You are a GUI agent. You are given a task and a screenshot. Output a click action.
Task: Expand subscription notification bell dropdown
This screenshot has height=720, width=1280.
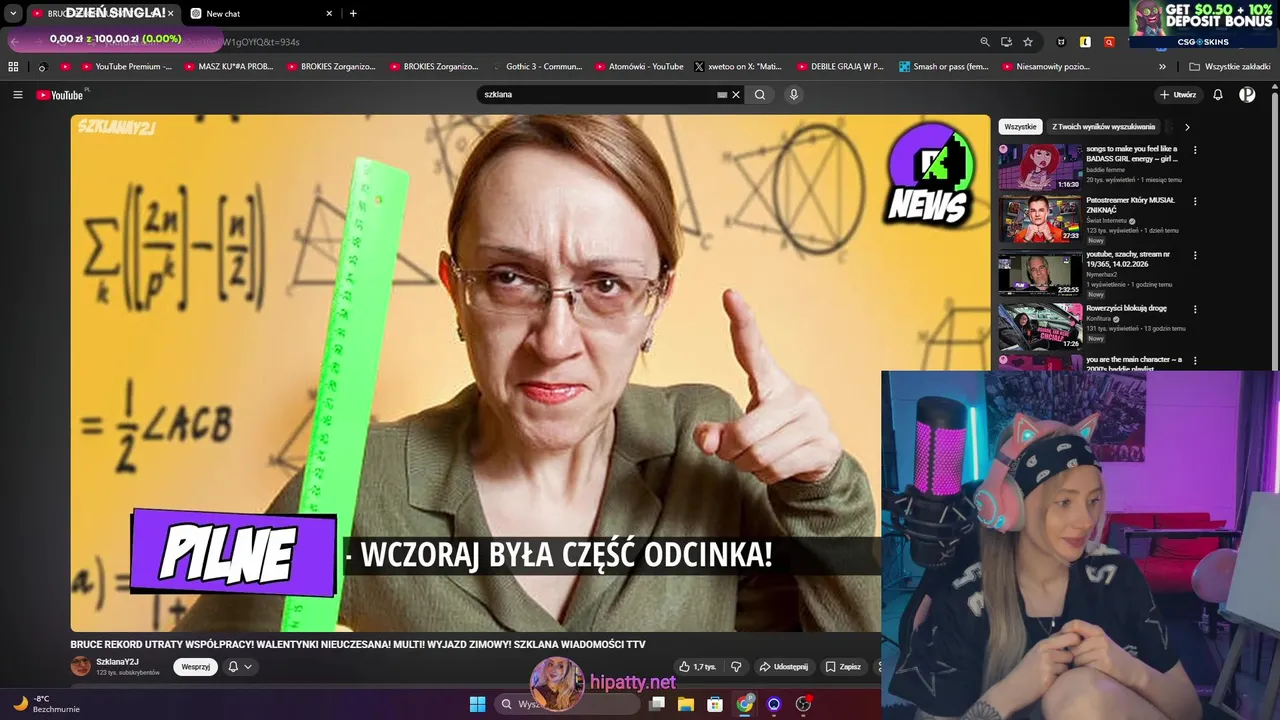point(239,667)
